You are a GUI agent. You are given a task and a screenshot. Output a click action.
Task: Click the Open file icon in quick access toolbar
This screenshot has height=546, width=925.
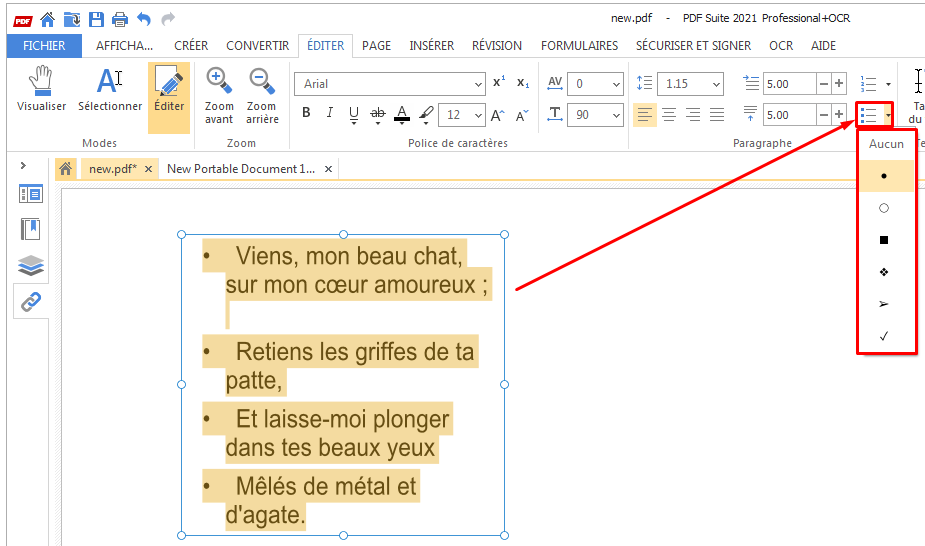tap(72, 19)
